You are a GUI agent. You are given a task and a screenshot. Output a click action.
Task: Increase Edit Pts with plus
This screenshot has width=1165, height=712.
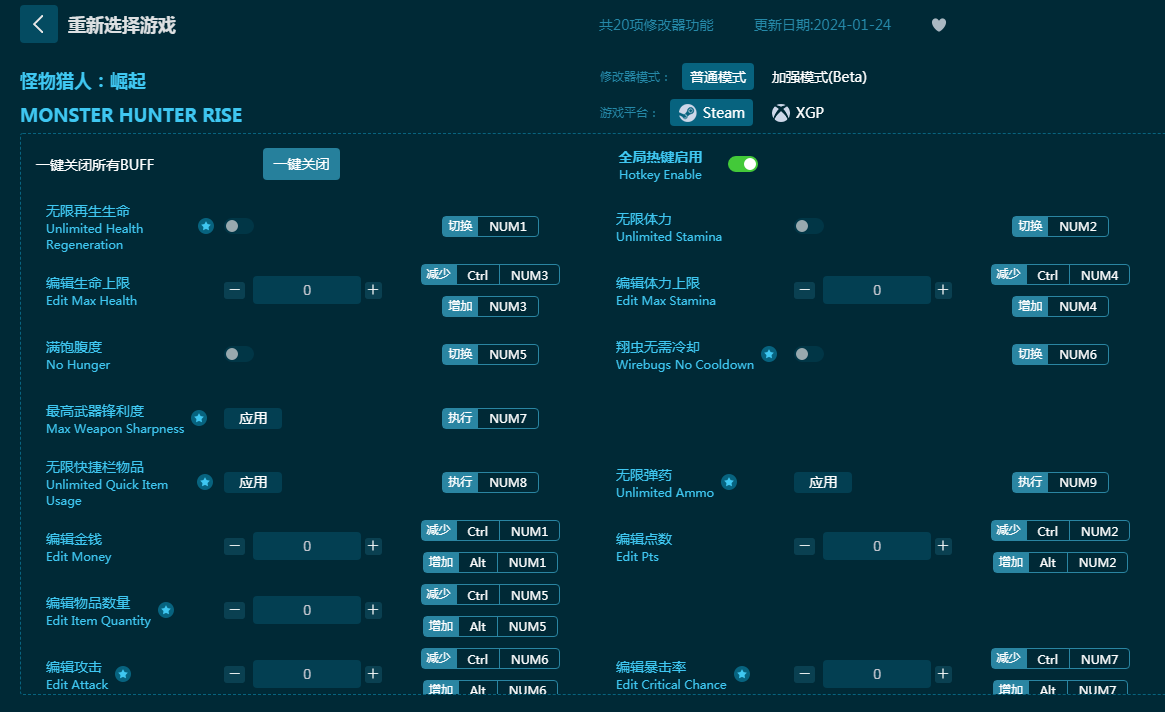coord(943,546)
